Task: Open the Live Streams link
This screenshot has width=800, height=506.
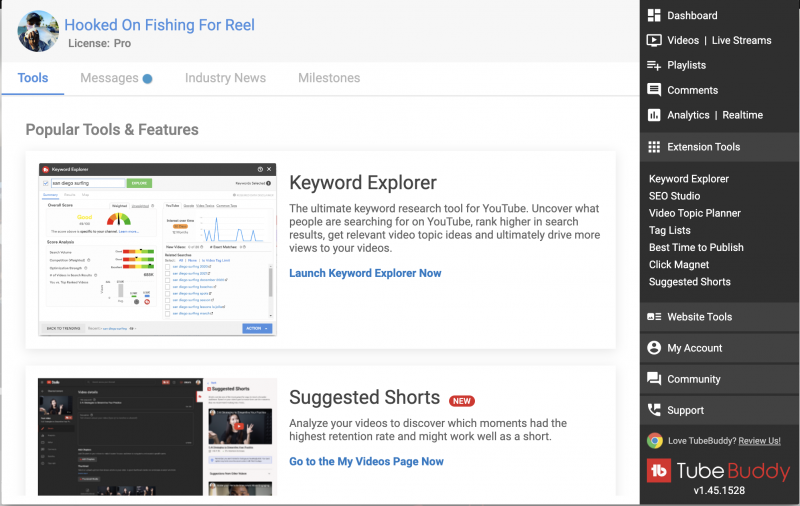Action: tap(741, 41)
